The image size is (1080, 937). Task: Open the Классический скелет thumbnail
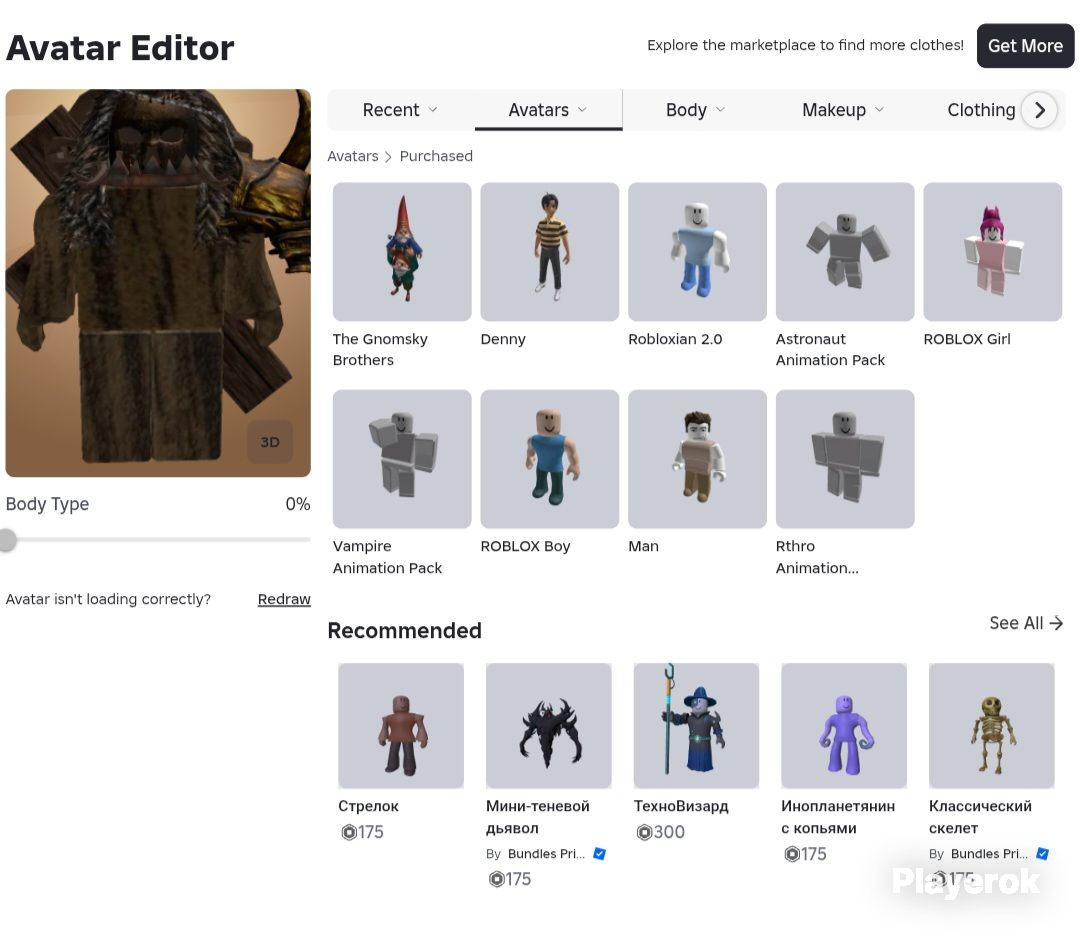click(x=991, y=725)
